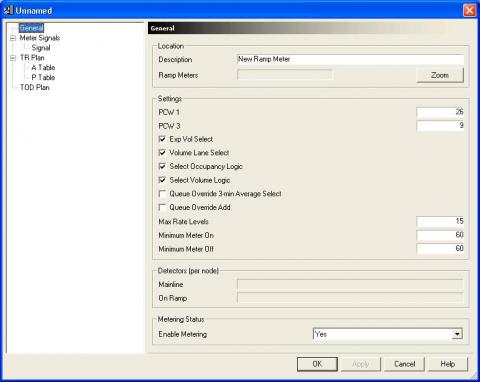480x382 pixels.
Task: Open the Signal tree item
Action: [x=41, y=48]
